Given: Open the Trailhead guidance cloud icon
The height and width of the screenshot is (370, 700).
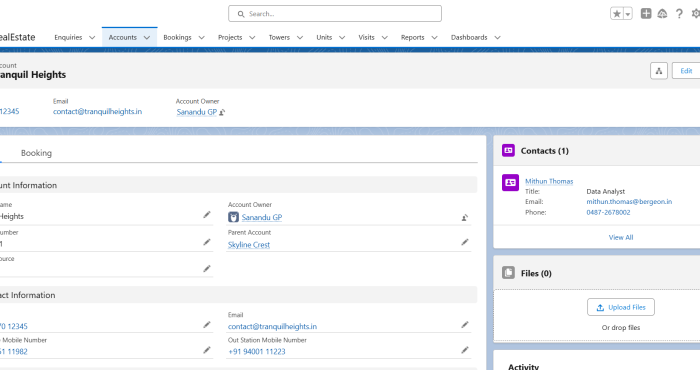Looking at the screenshot, I should 662,14.
